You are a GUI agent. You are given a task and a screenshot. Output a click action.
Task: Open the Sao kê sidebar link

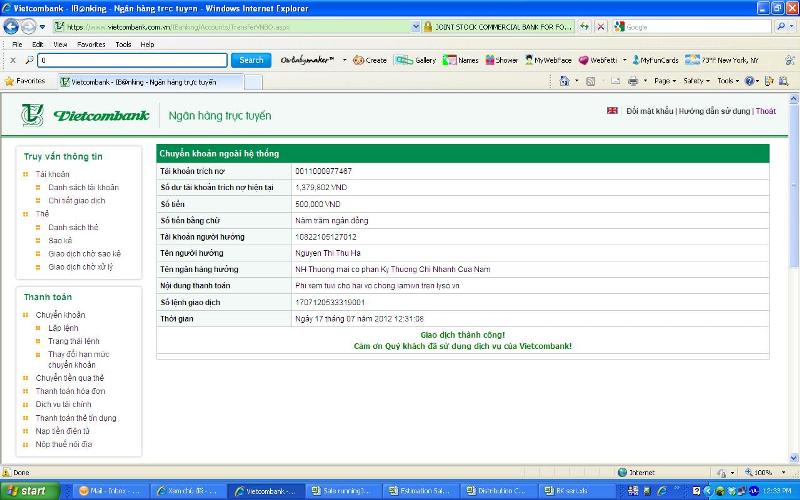pyautogui.click(x=60, y=240)
